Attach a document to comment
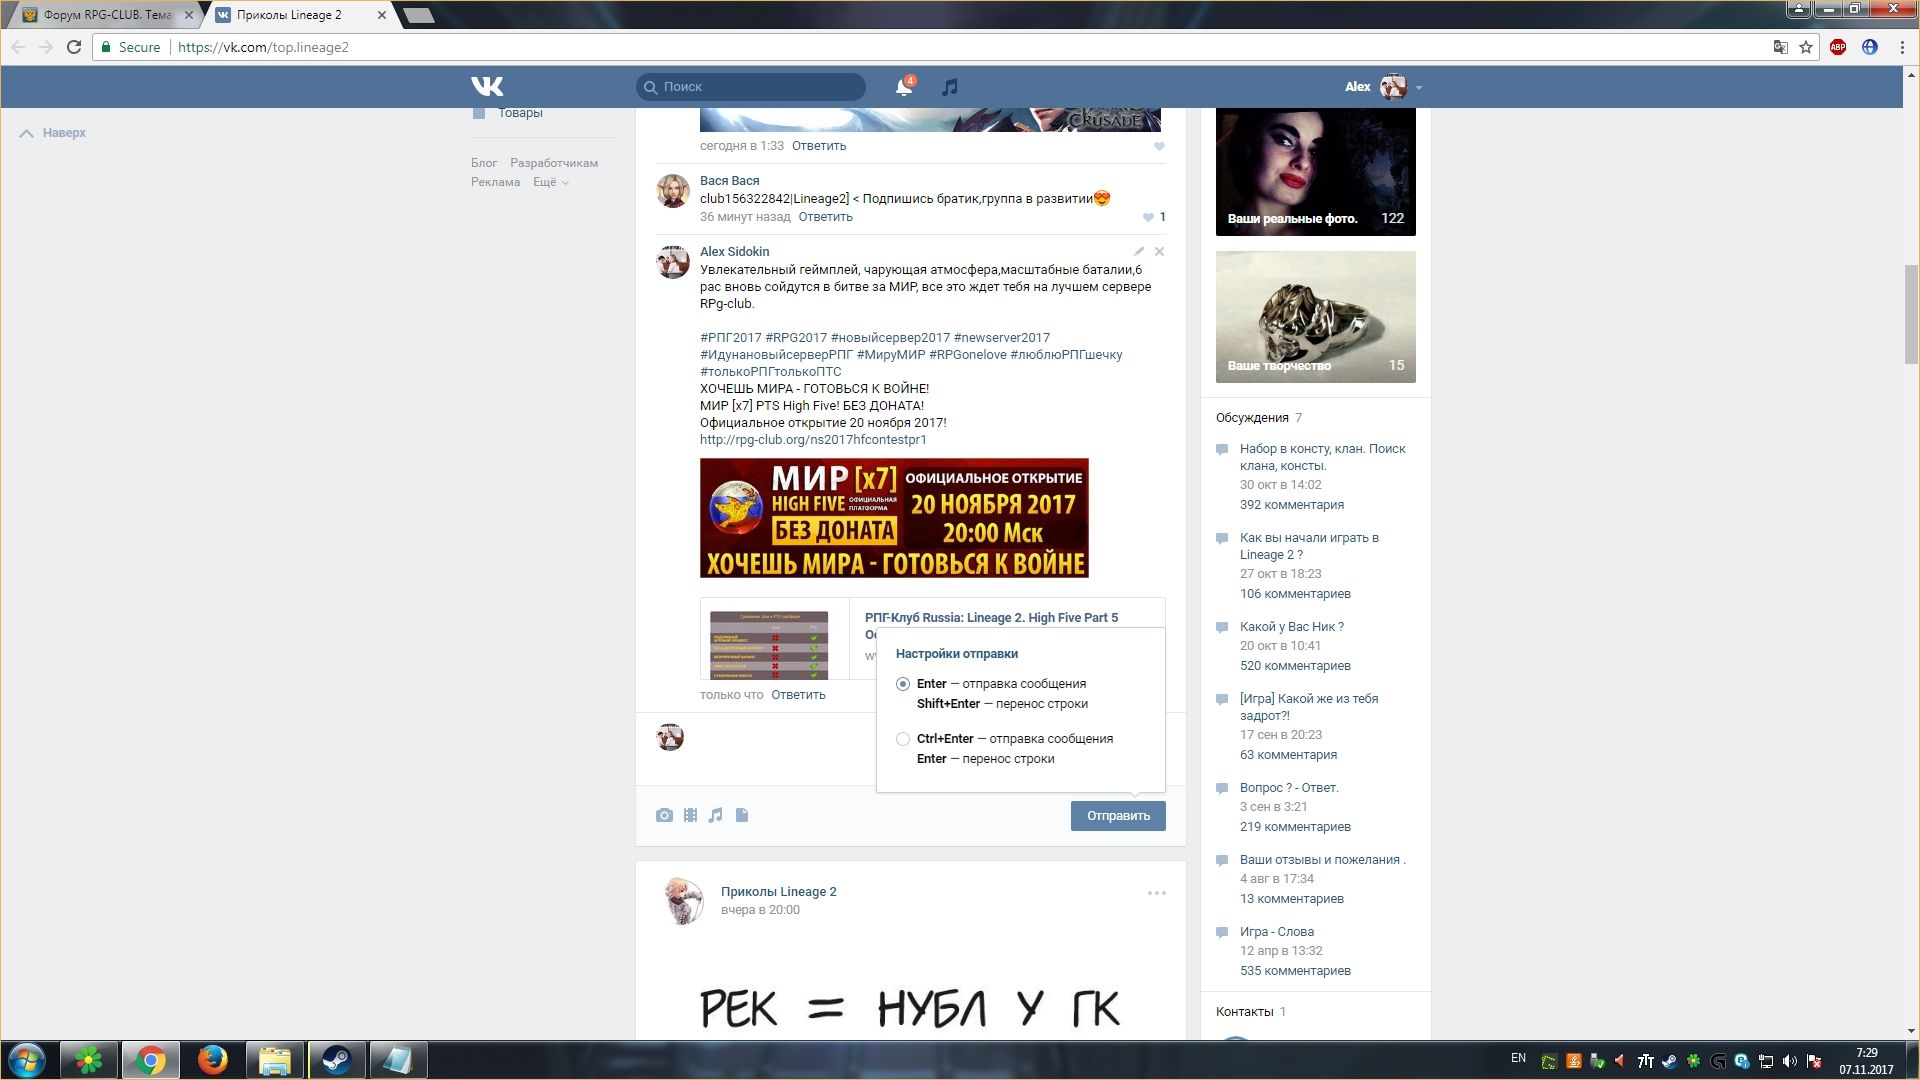Screen dimensions: 1920x1080 point(742,815)
